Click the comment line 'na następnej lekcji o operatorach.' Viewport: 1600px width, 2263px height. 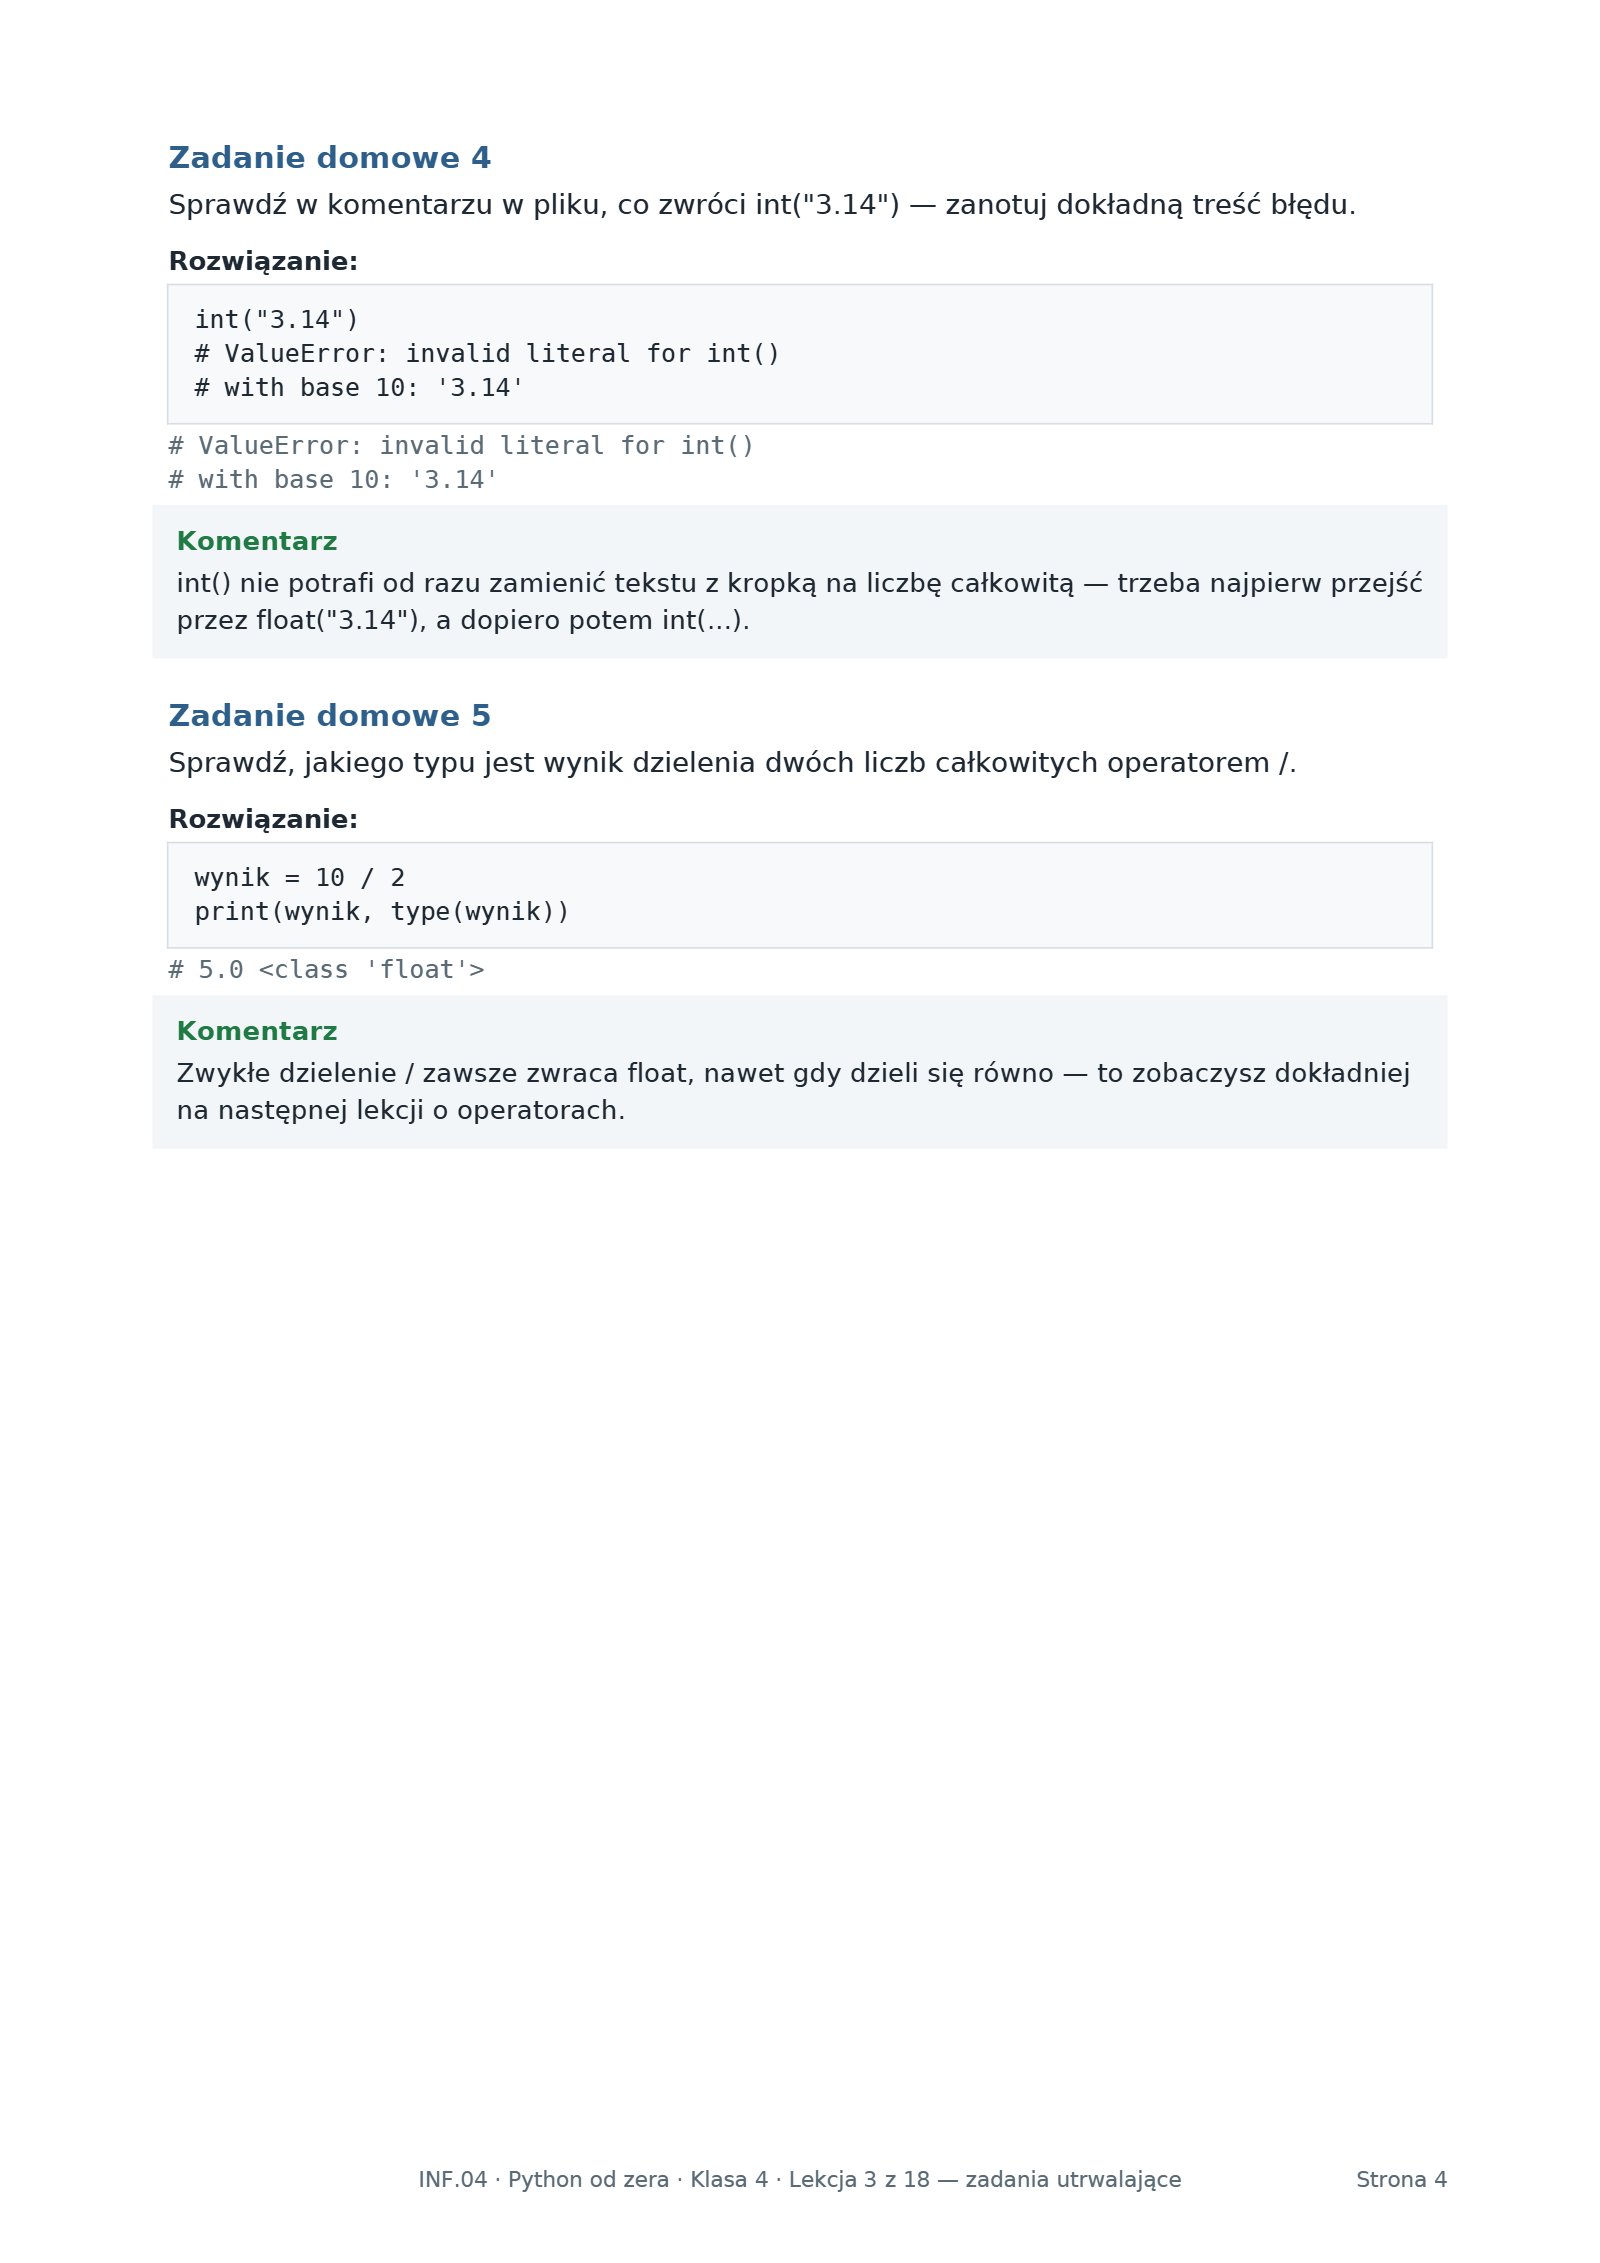[401, 1111]
